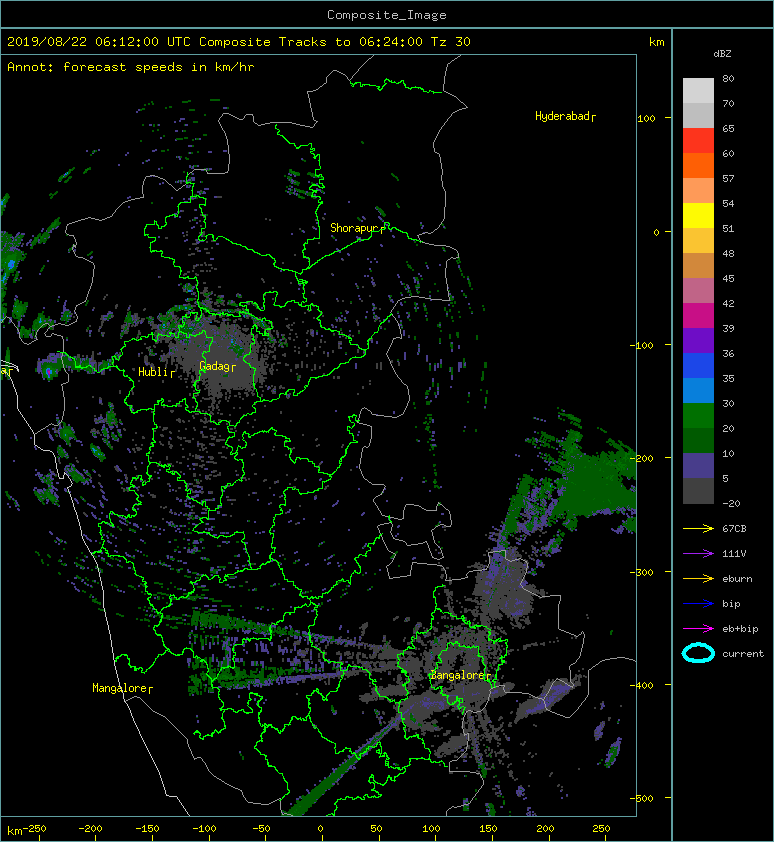Select the royal blue legend swatch
Screen dimensions: 774x842
tap(698, 366)
